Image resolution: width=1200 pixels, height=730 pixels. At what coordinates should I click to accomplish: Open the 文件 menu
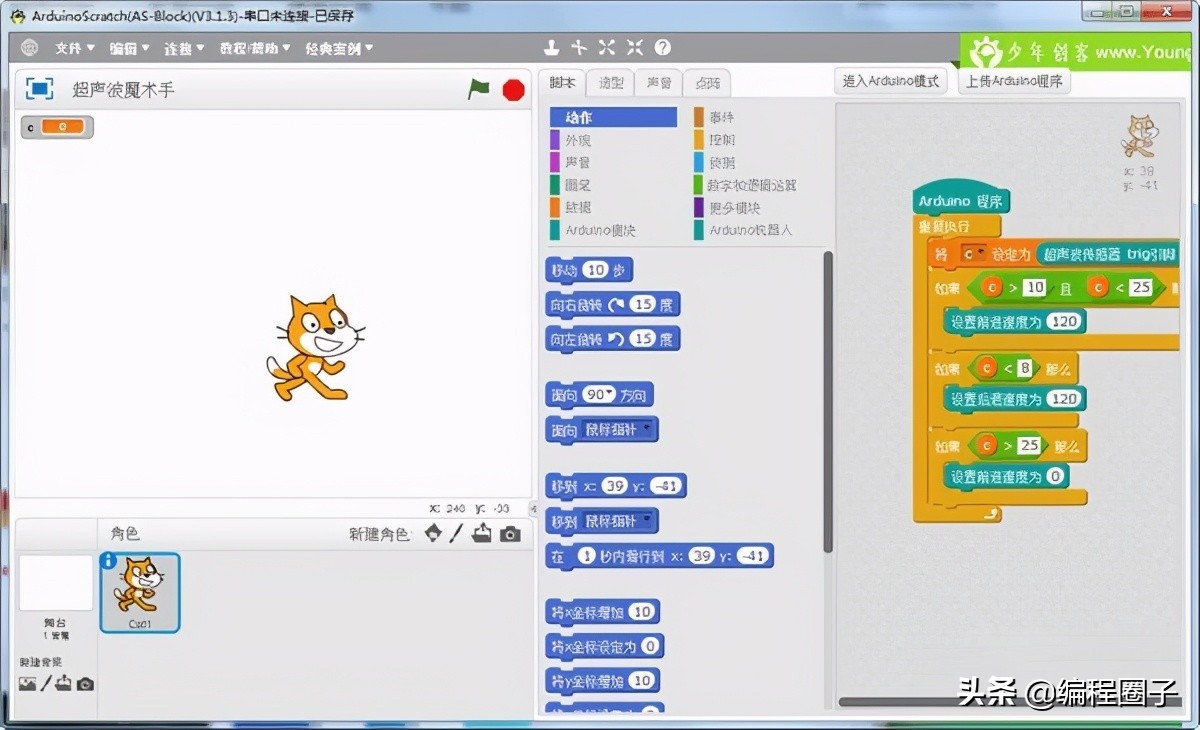coord(75,48)
